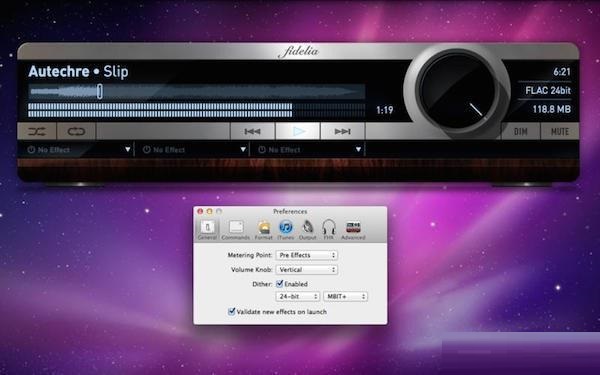Open the leftmost No Effect dropdown arrow
The image size is (600, 375).
[128, 150]
